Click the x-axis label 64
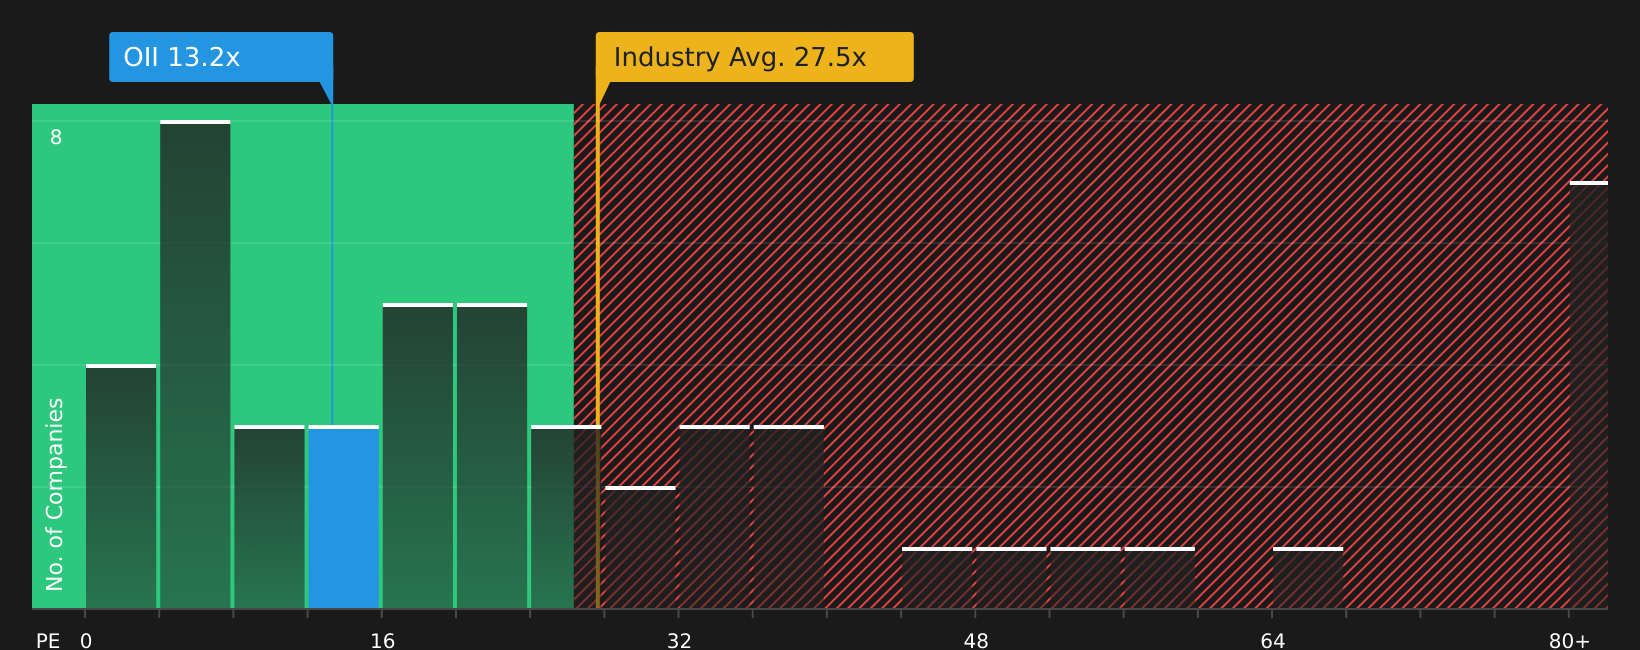Screen dimensions: 1640x650 click(1273, 641)
